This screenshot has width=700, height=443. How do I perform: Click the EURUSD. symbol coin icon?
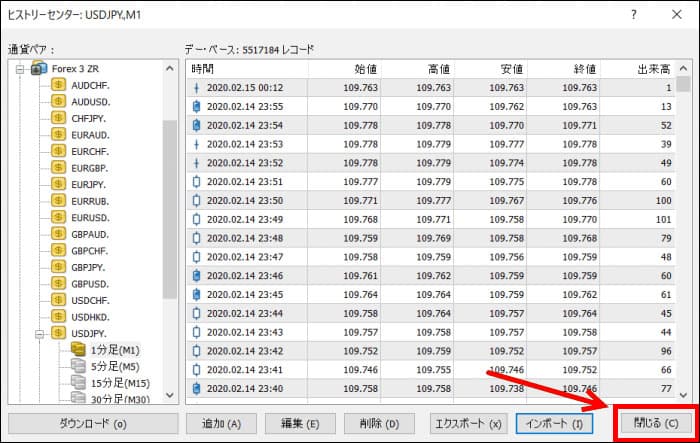58,217
